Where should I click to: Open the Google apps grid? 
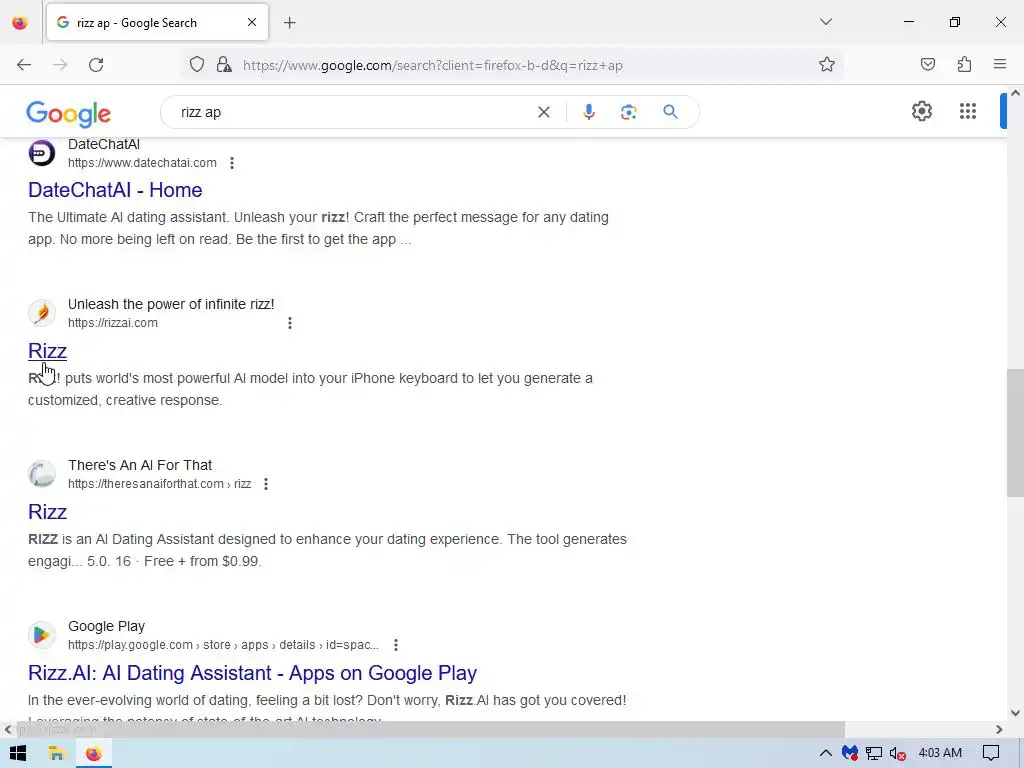(968, 111)
